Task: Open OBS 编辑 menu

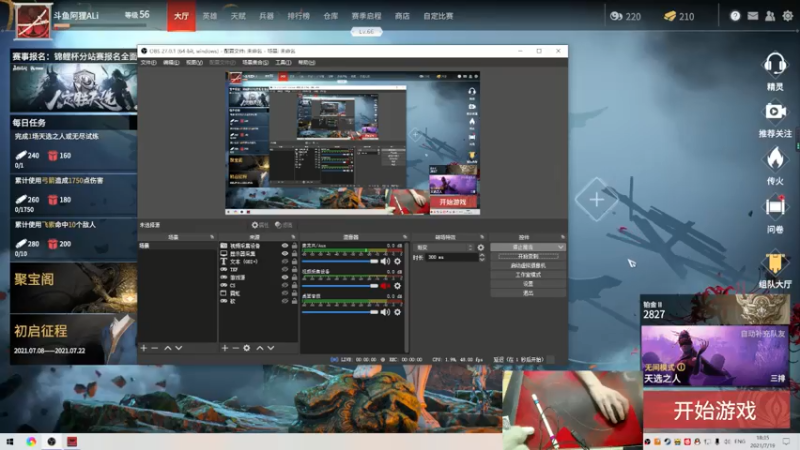Action: pos(171,62)
